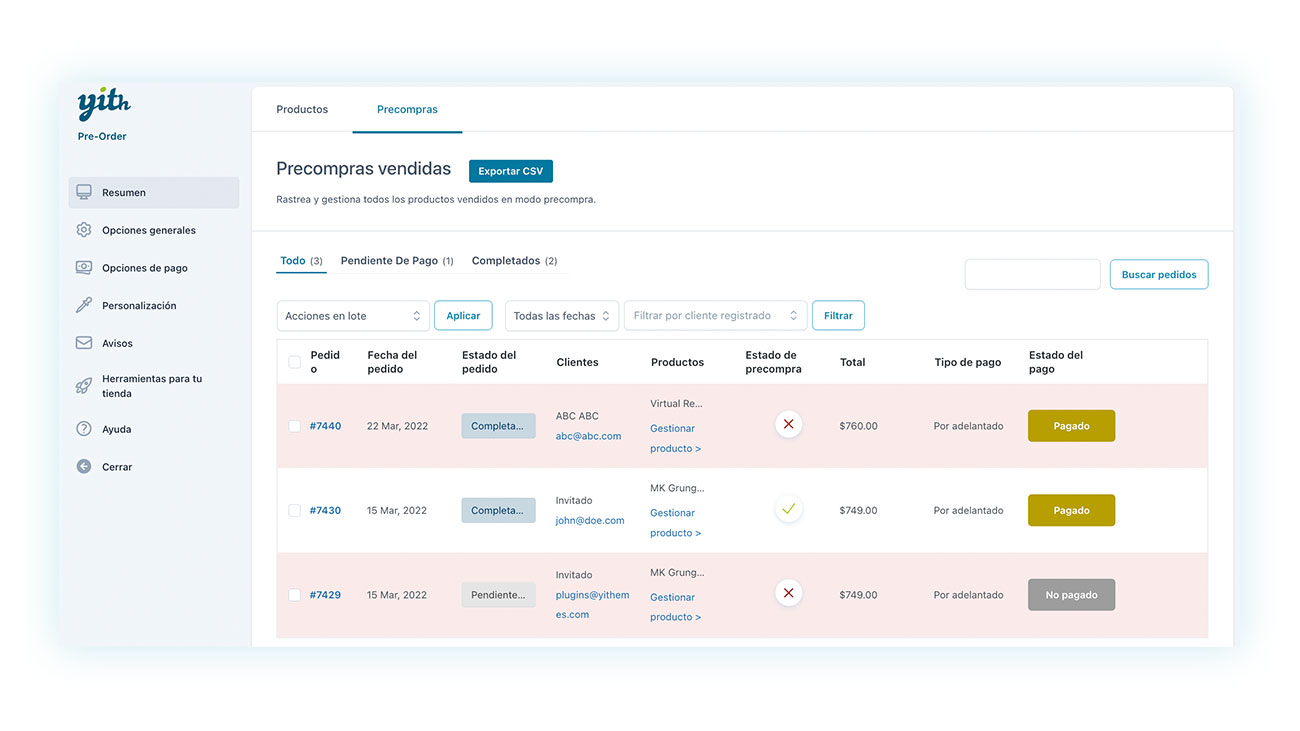Open order link #7440

click(325, 426)
